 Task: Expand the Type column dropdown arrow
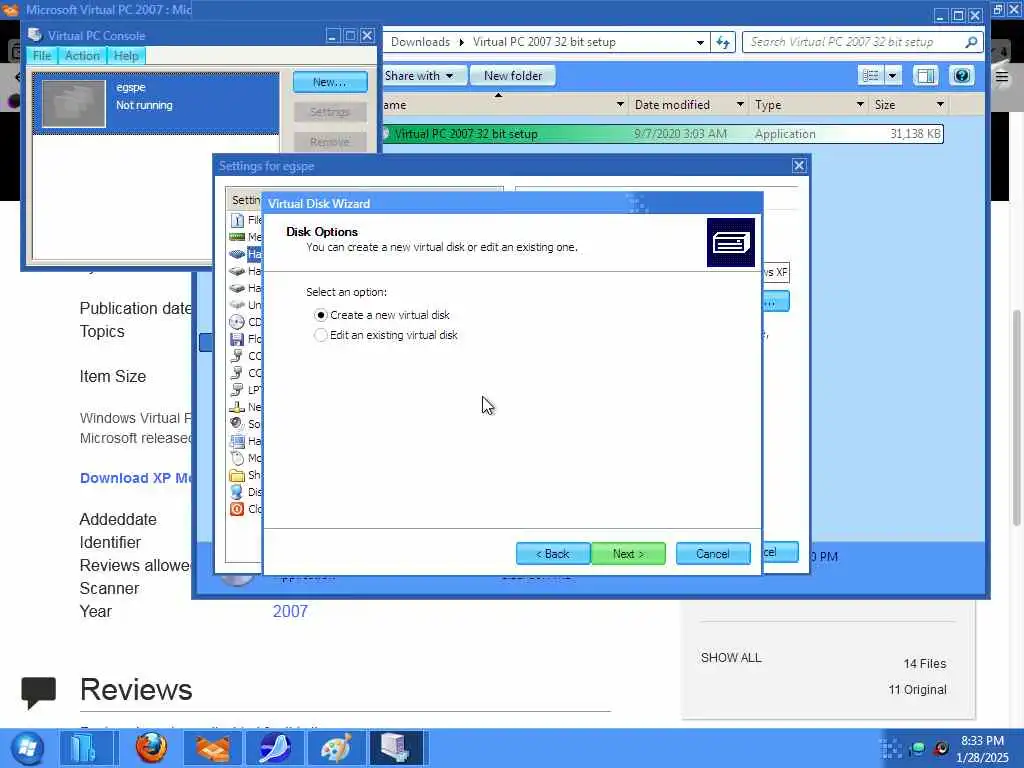tap(860, 104)
